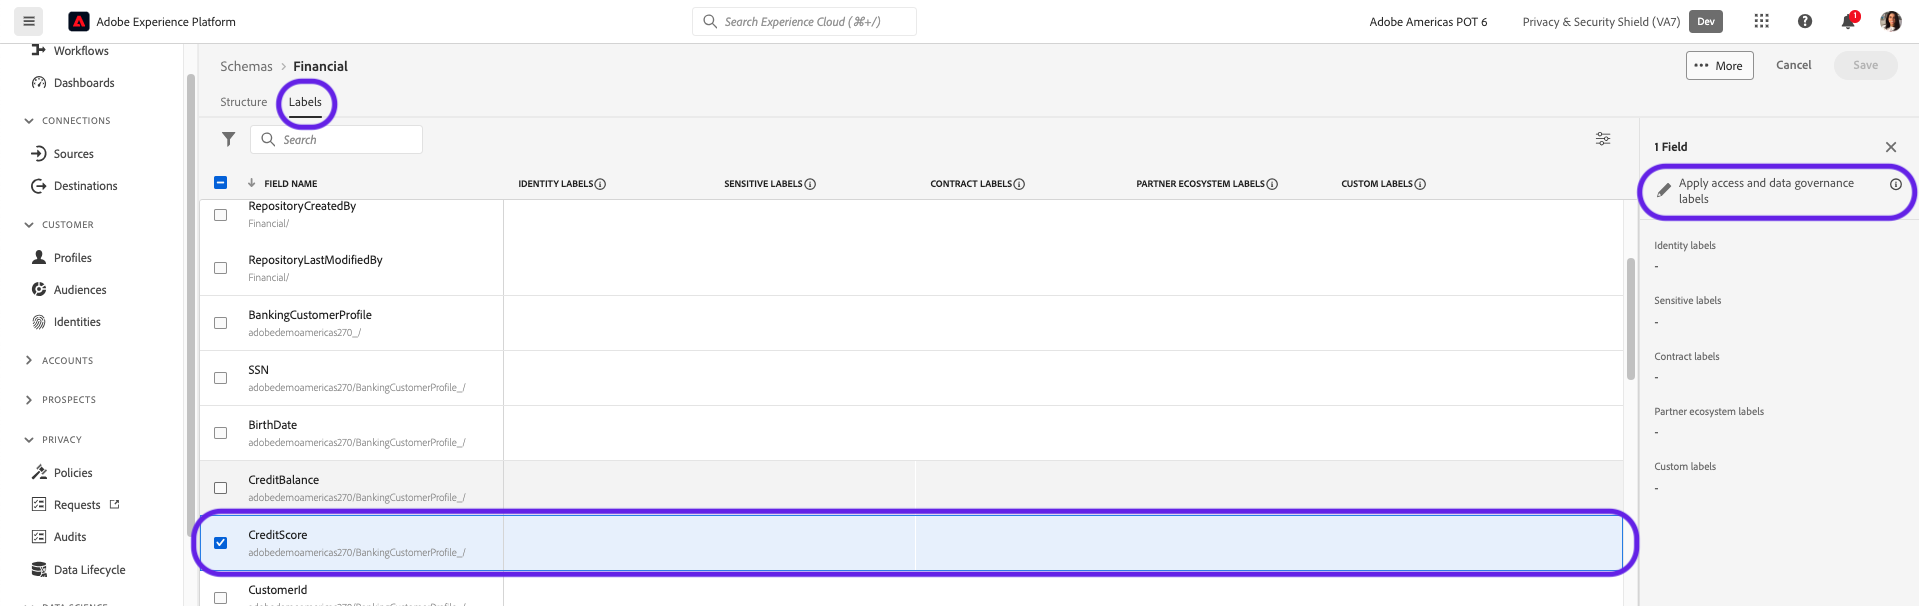
Task: Collapse the Customer sidebar section
Action: pyautogui.click(x=29, y=225)
